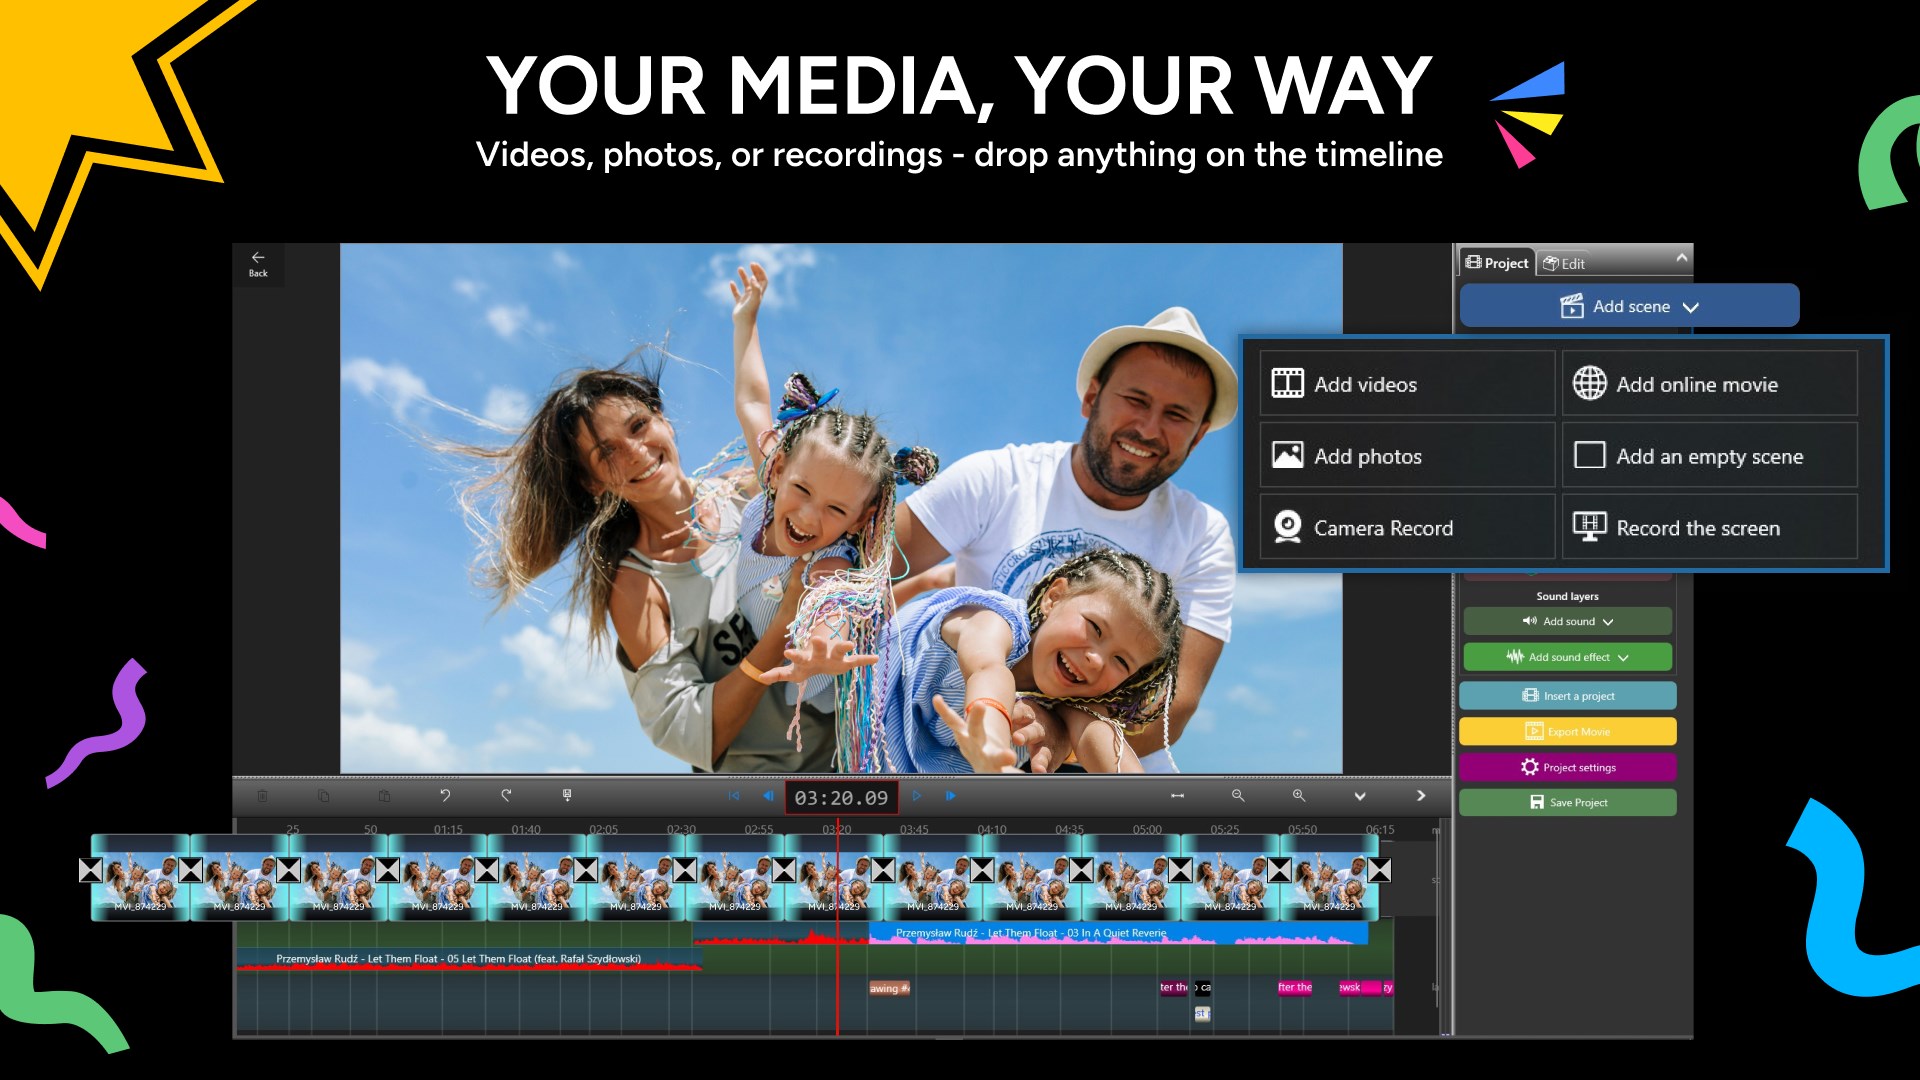
Task: Click Save Project
Action: 1567,802
